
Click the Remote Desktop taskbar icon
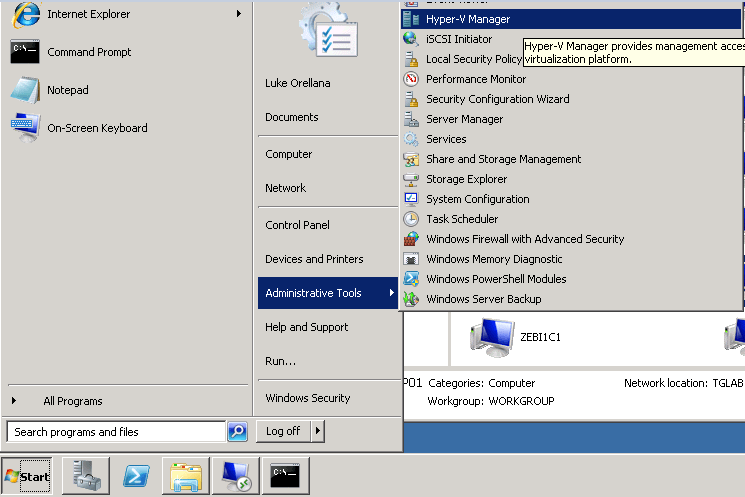pos(236,476)
